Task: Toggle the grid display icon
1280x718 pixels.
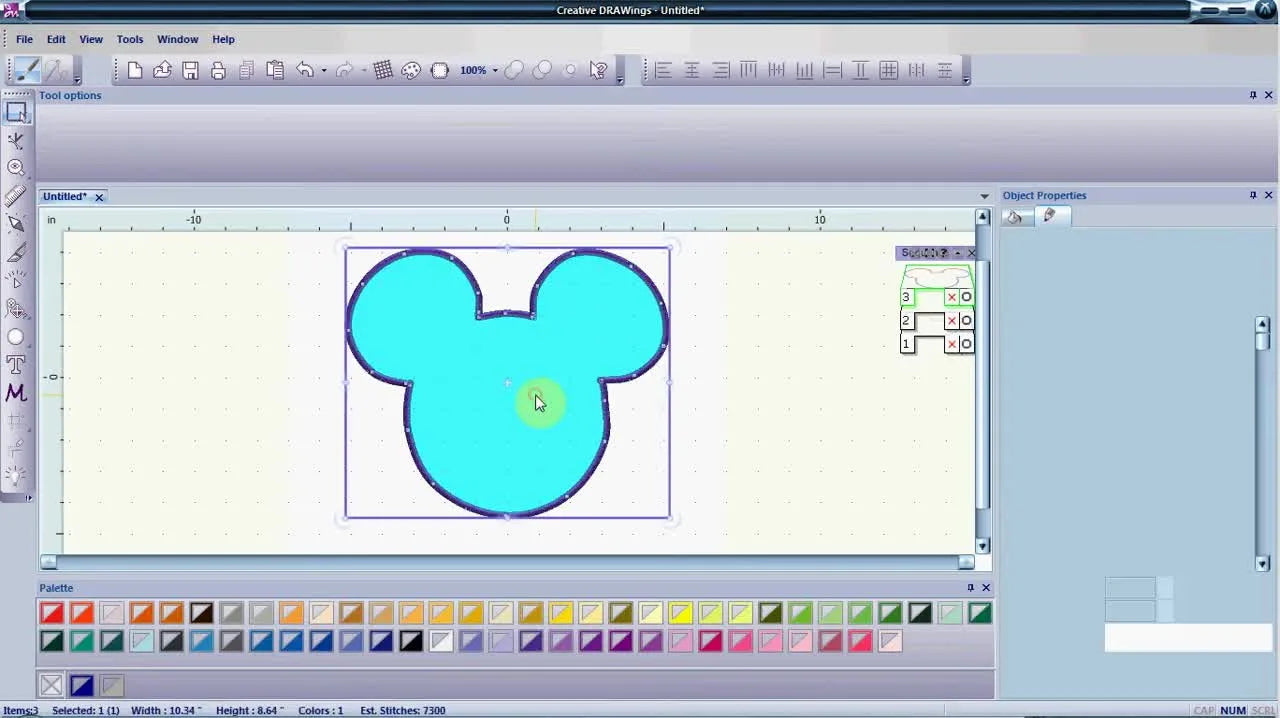Action: (x=383, y=70)
